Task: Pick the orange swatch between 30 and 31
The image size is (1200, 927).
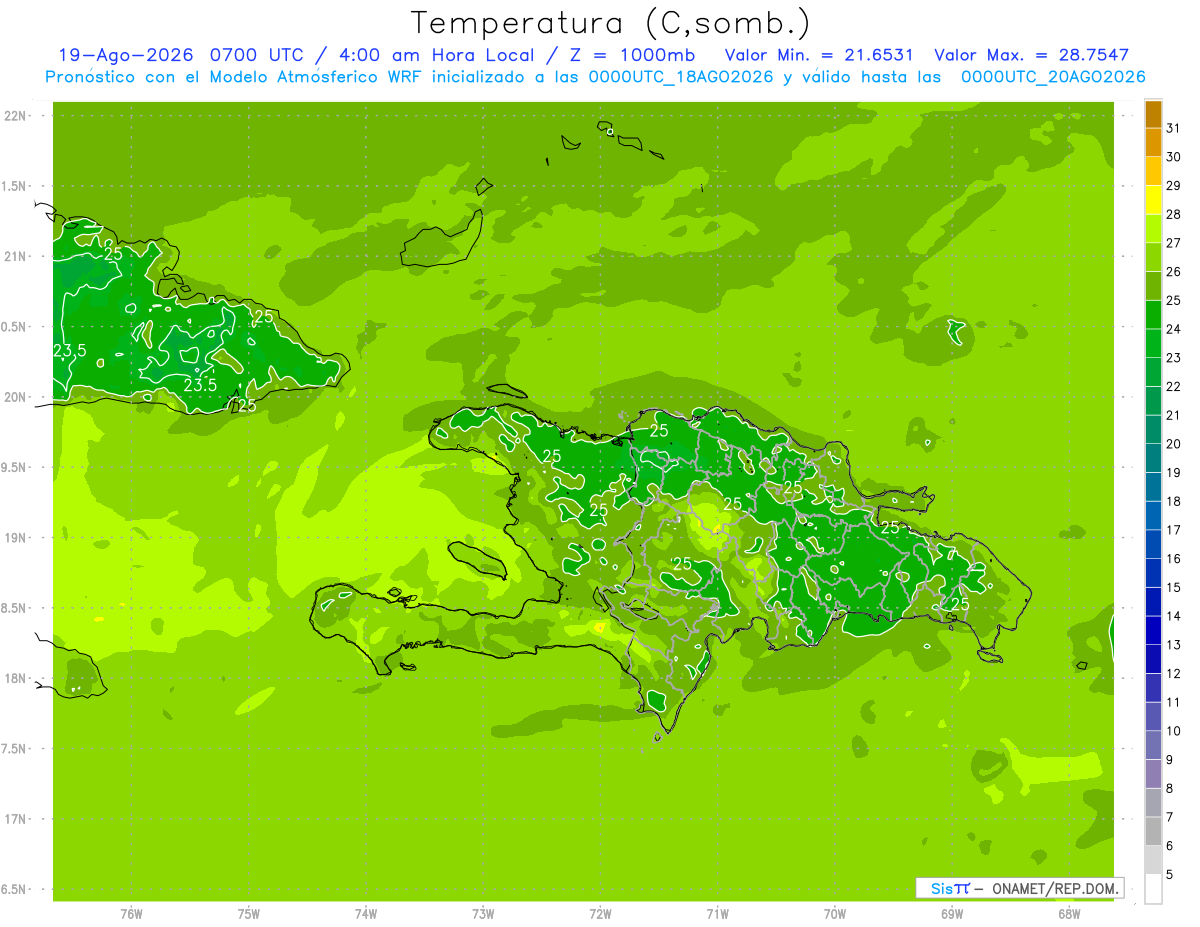Action: (1153, 143)
